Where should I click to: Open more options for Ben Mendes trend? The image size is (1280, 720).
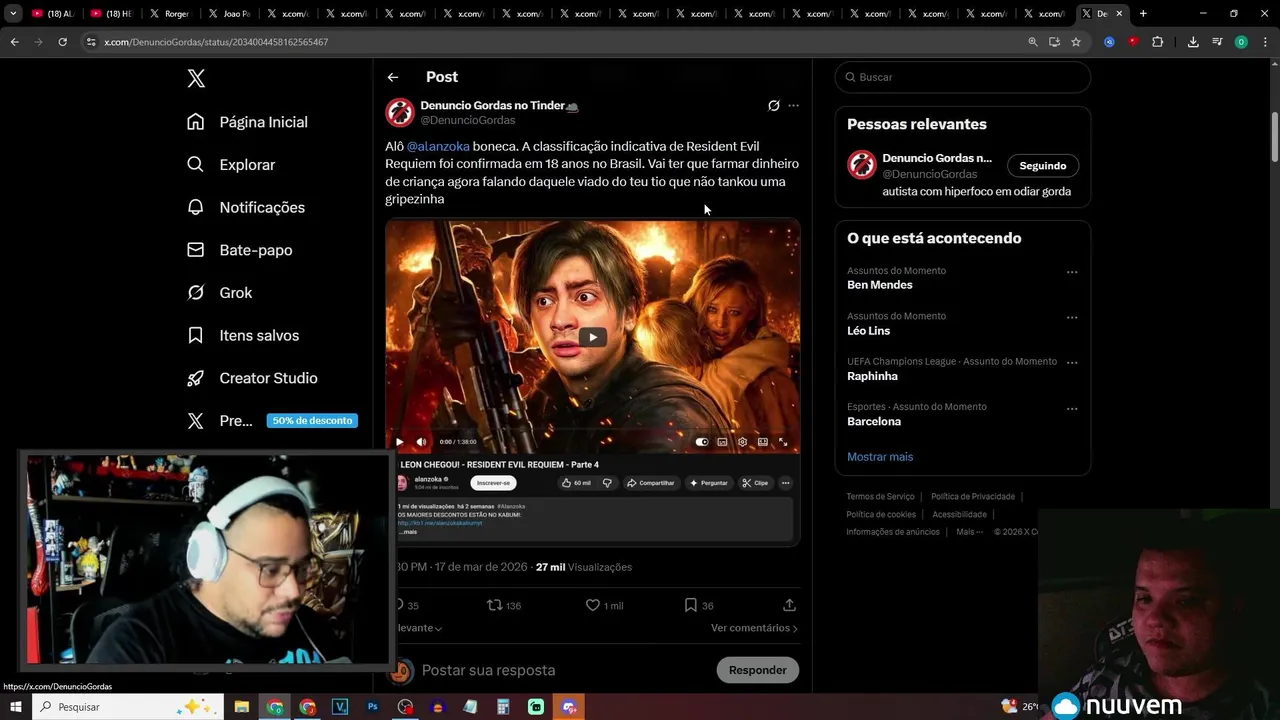coord(1072,272)
